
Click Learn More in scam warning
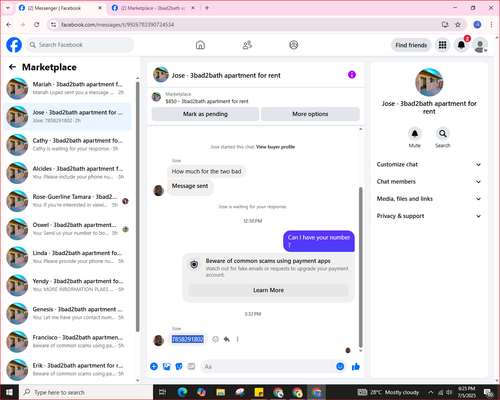[x=268, y=290]
